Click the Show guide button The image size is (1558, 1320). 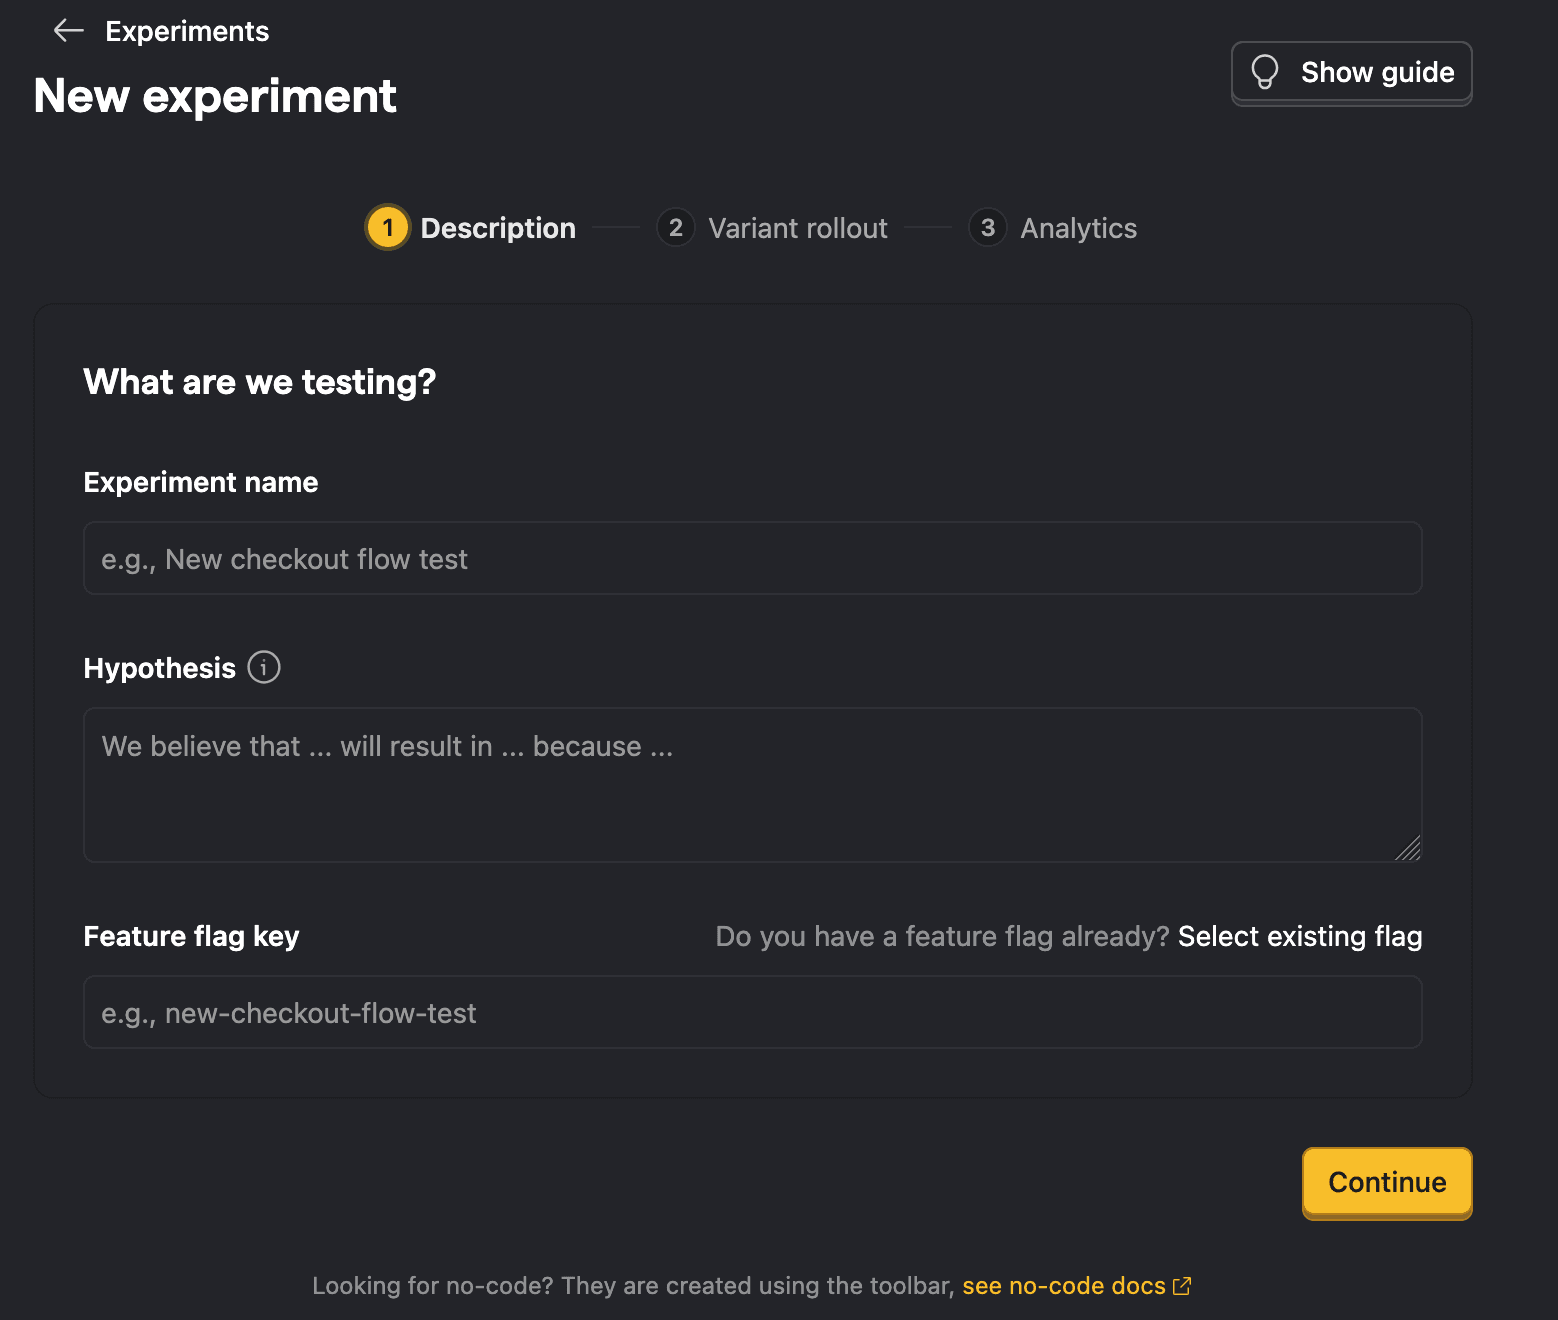[x=1351, y=72]
